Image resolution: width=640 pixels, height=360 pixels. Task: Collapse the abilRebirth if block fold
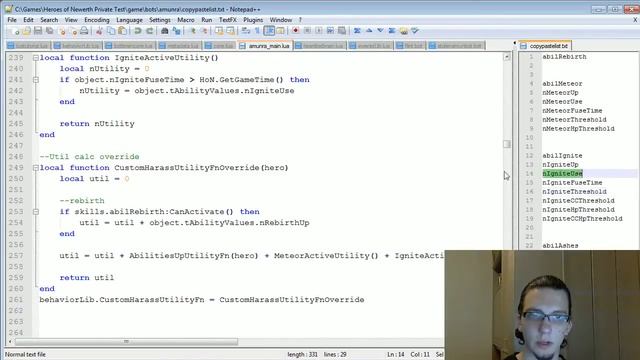coord(36,212)
